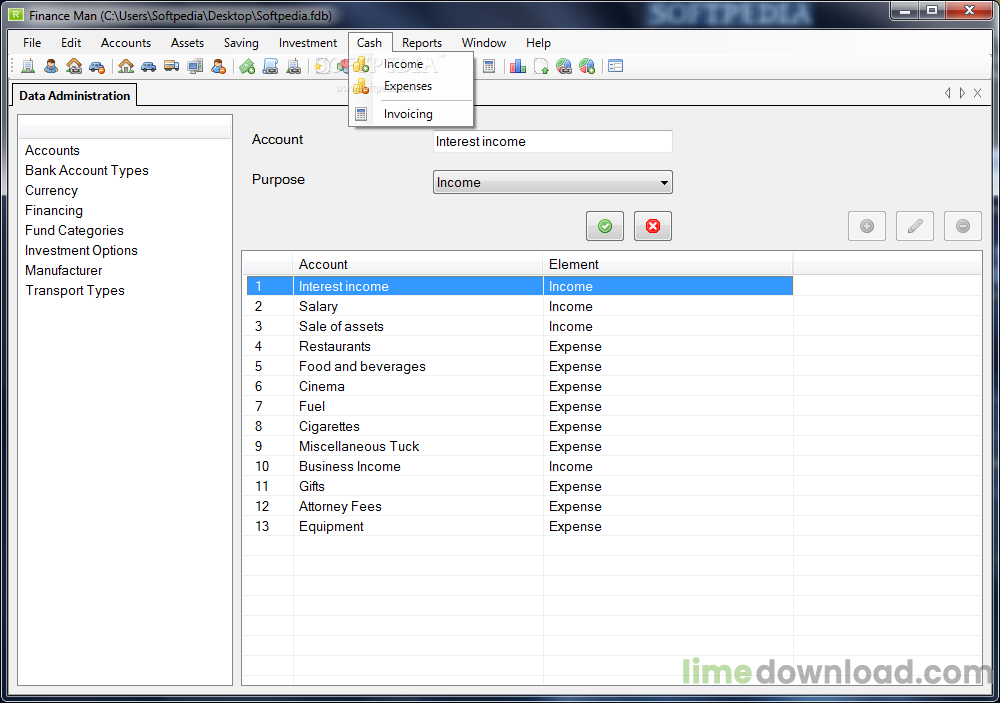Screen dimensions: 1000x703
Task: Select the Data Administration tab
Action: pos(75,96)
